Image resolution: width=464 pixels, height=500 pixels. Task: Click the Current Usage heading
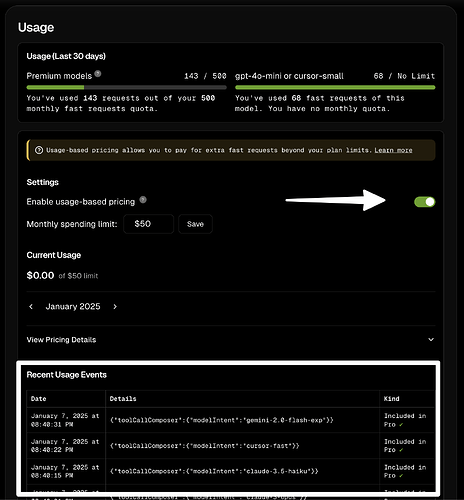tap(54, 255)
